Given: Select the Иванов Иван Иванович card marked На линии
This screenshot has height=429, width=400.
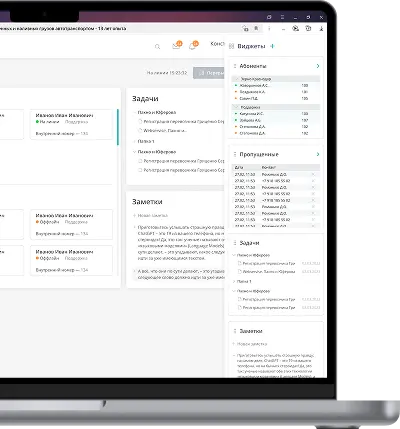Looking at the screenshot, I should click(x=71, y=124).
